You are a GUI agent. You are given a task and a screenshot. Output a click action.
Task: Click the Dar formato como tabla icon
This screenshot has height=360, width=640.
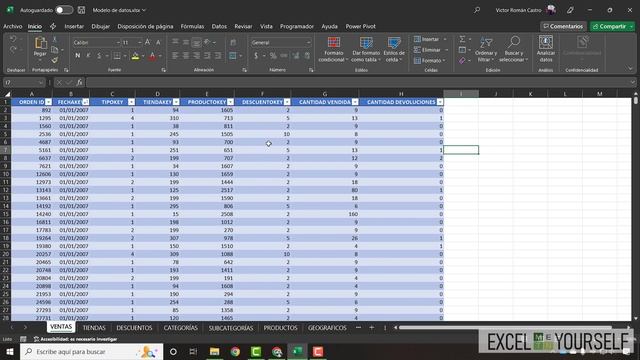[366, 42]
